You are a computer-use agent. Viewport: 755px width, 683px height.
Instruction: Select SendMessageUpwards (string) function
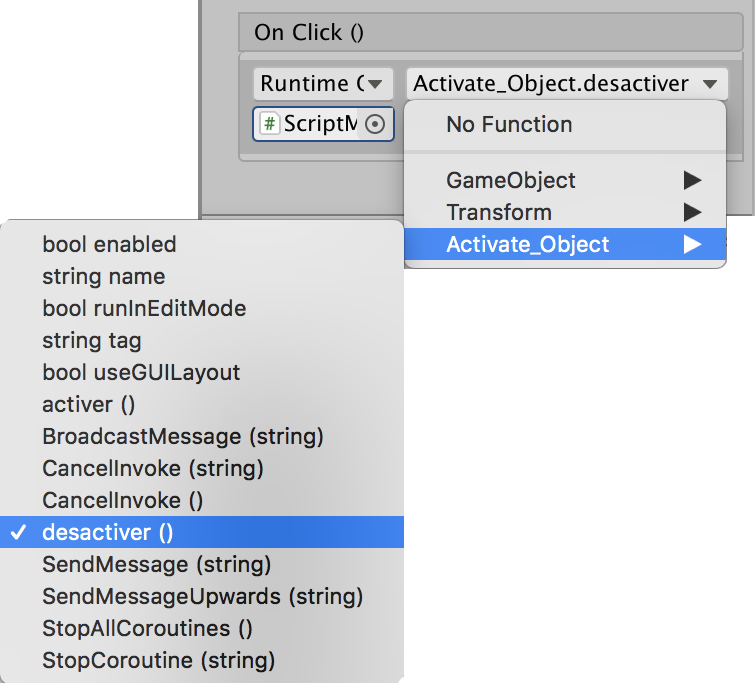(202, 596)
